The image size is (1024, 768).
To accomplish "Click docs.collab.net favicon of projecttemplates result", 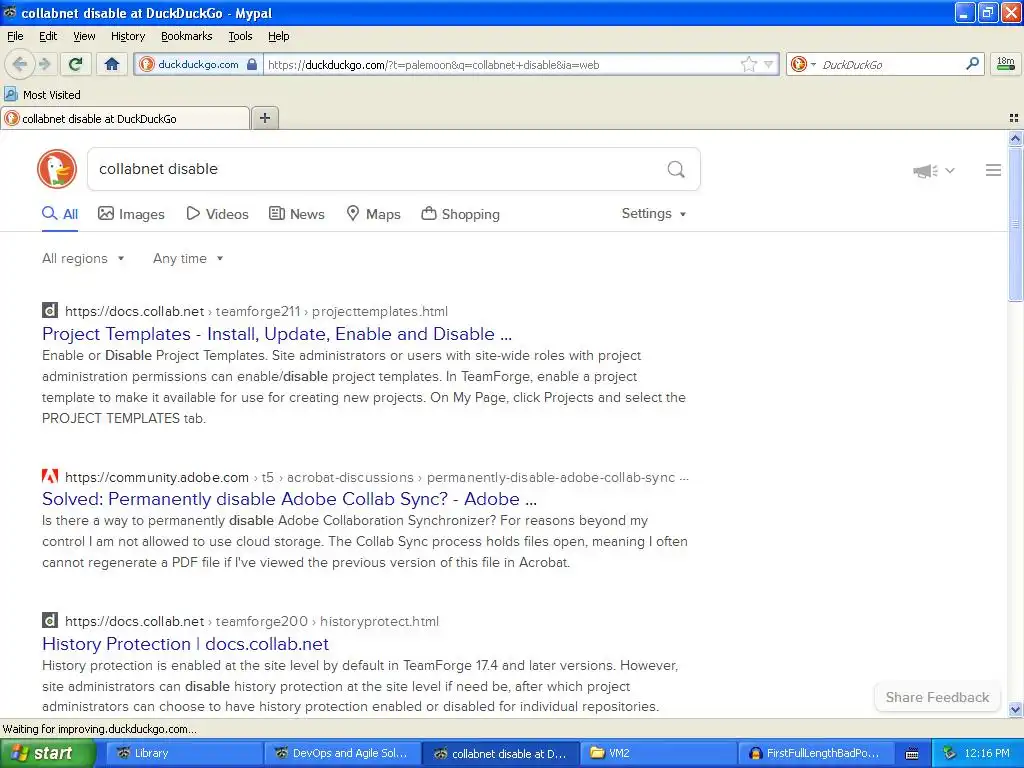I will 50,310.
